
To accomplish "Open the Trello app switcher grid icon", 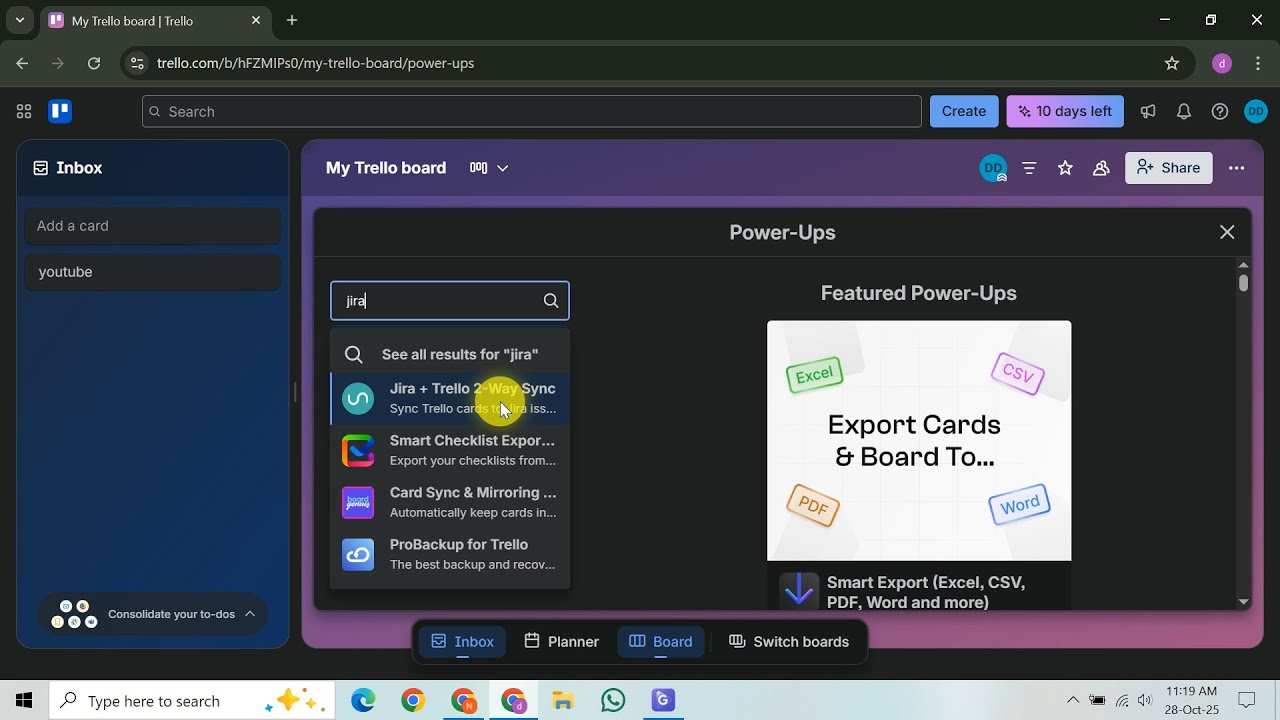I will coord(24,111).
